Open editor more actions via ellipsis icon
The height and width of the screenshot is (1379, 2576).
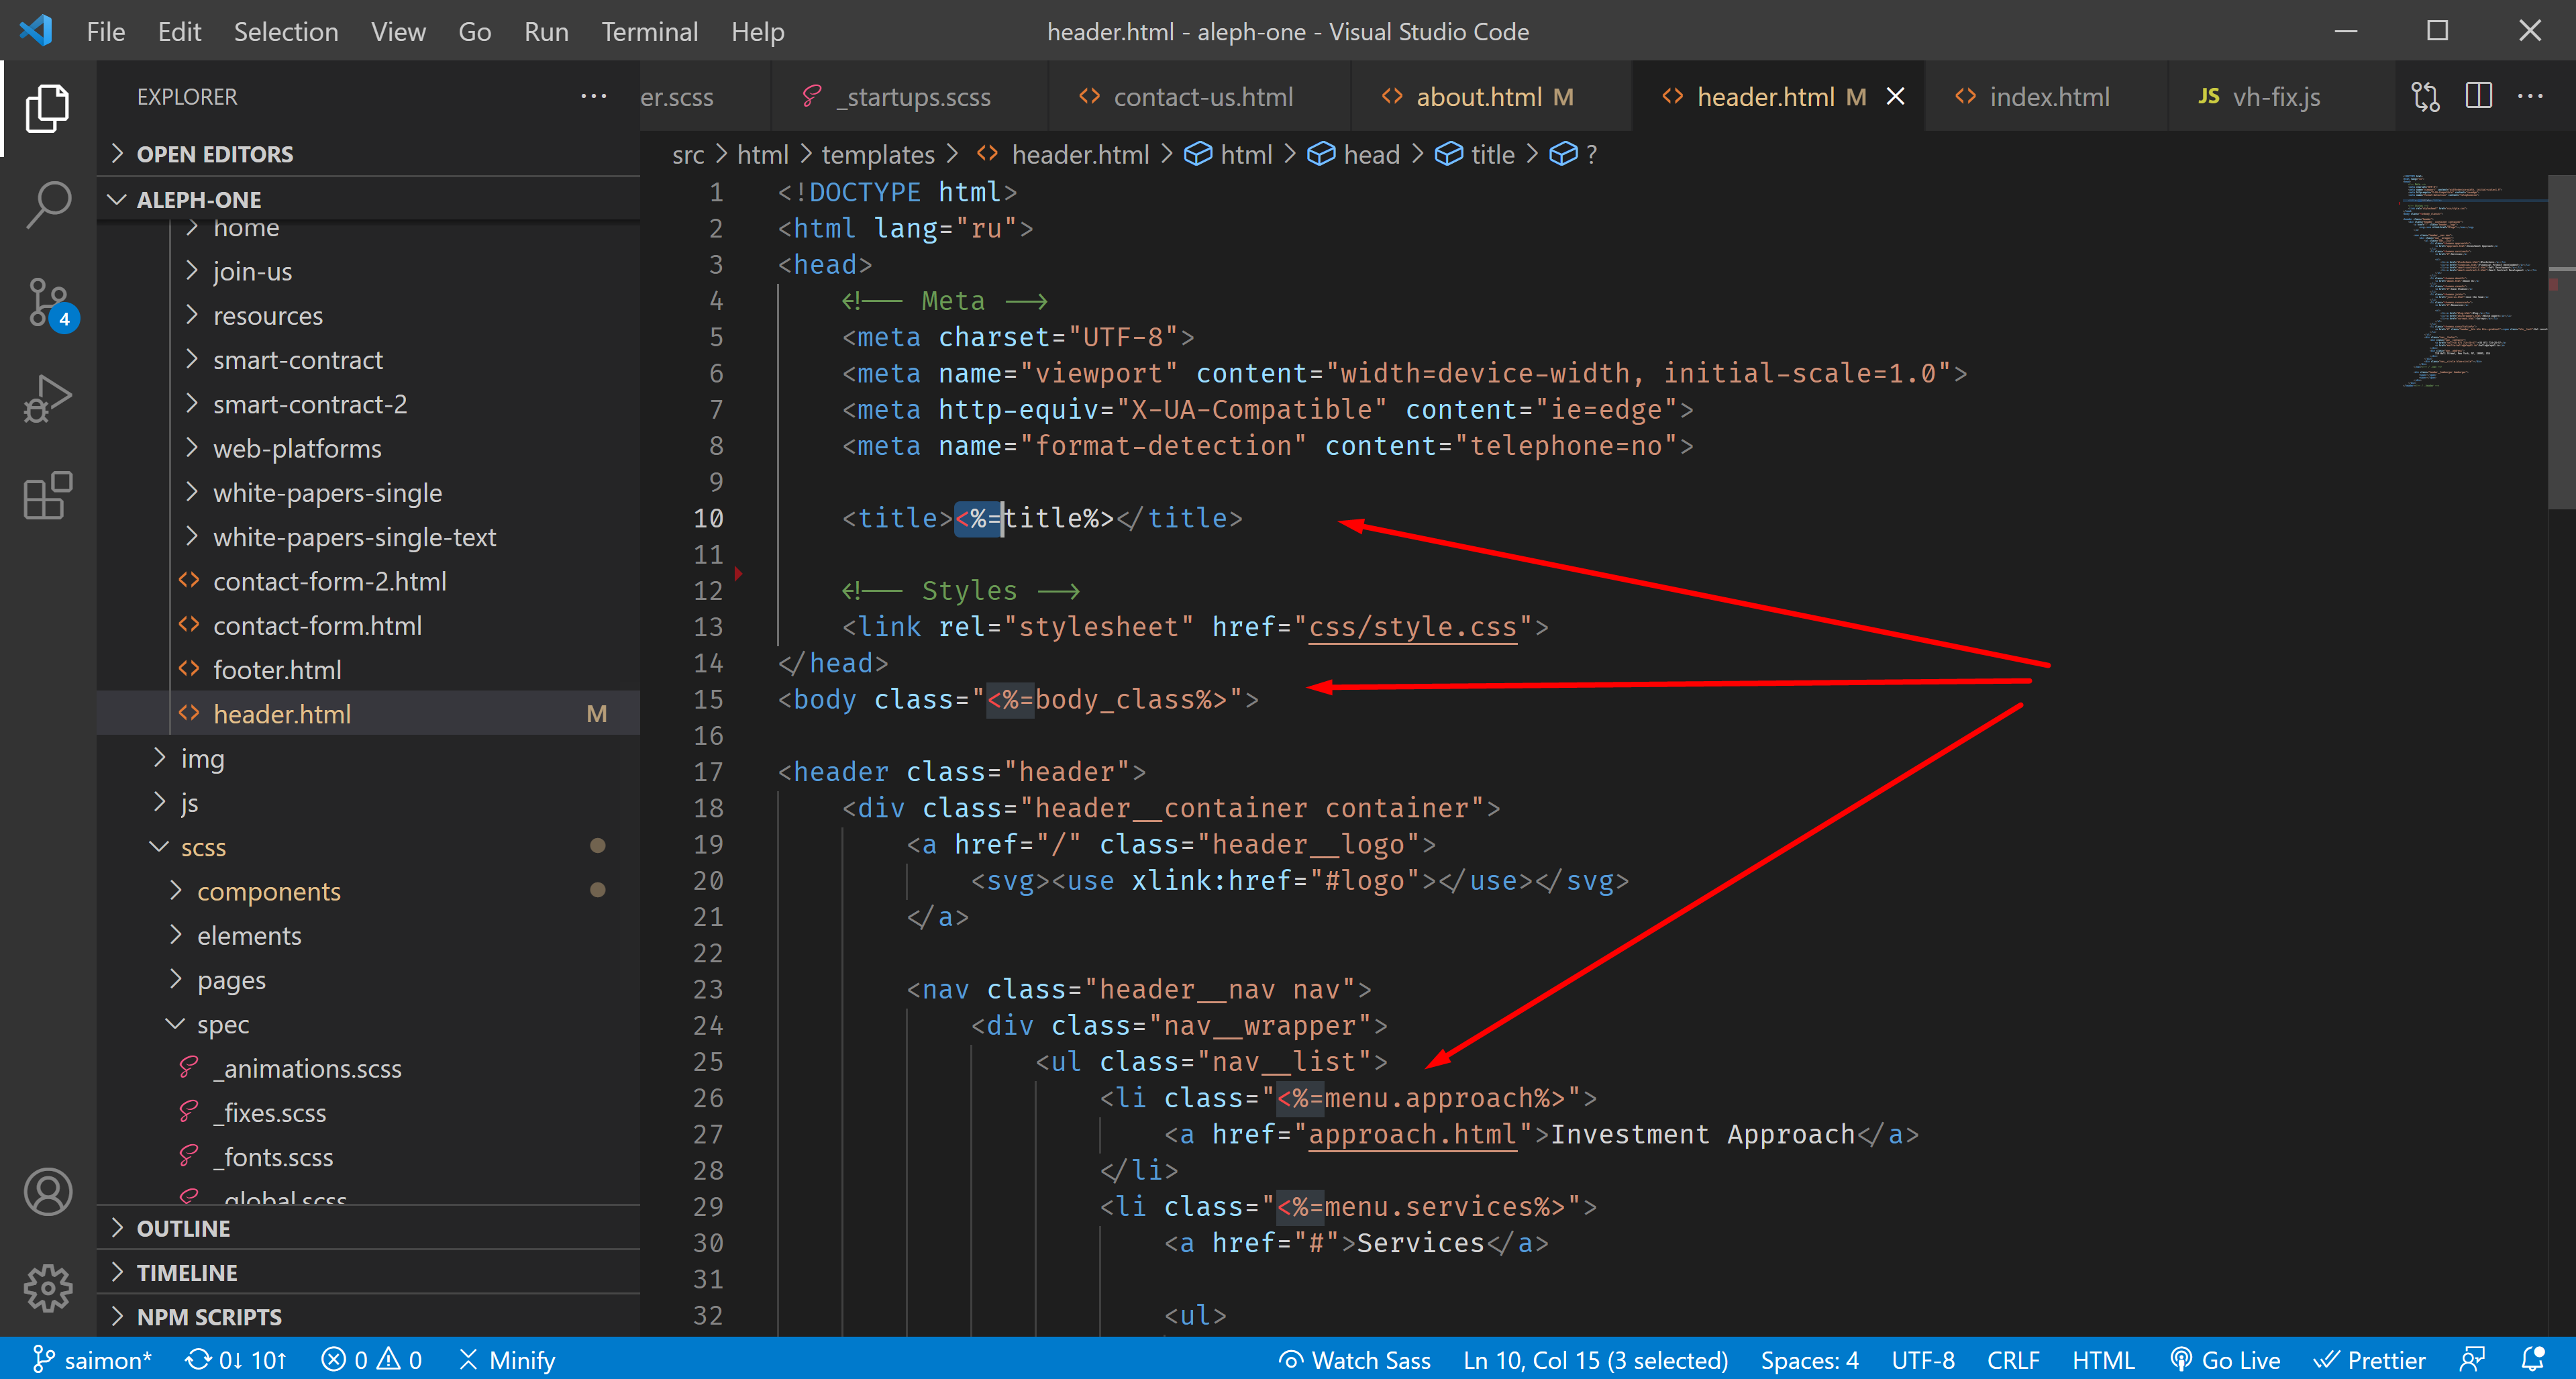[x=2531, y=96]
